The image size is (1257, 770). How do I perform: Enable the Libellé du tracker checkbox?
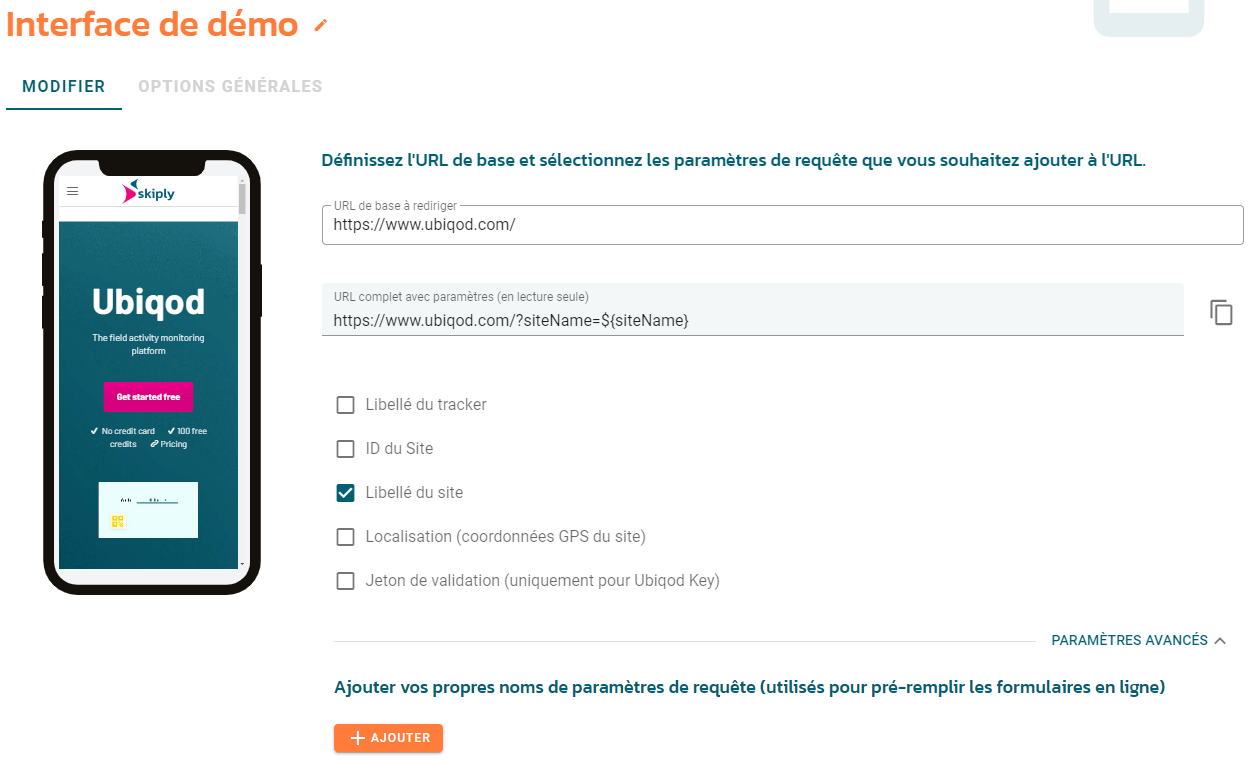click(345, 405)
